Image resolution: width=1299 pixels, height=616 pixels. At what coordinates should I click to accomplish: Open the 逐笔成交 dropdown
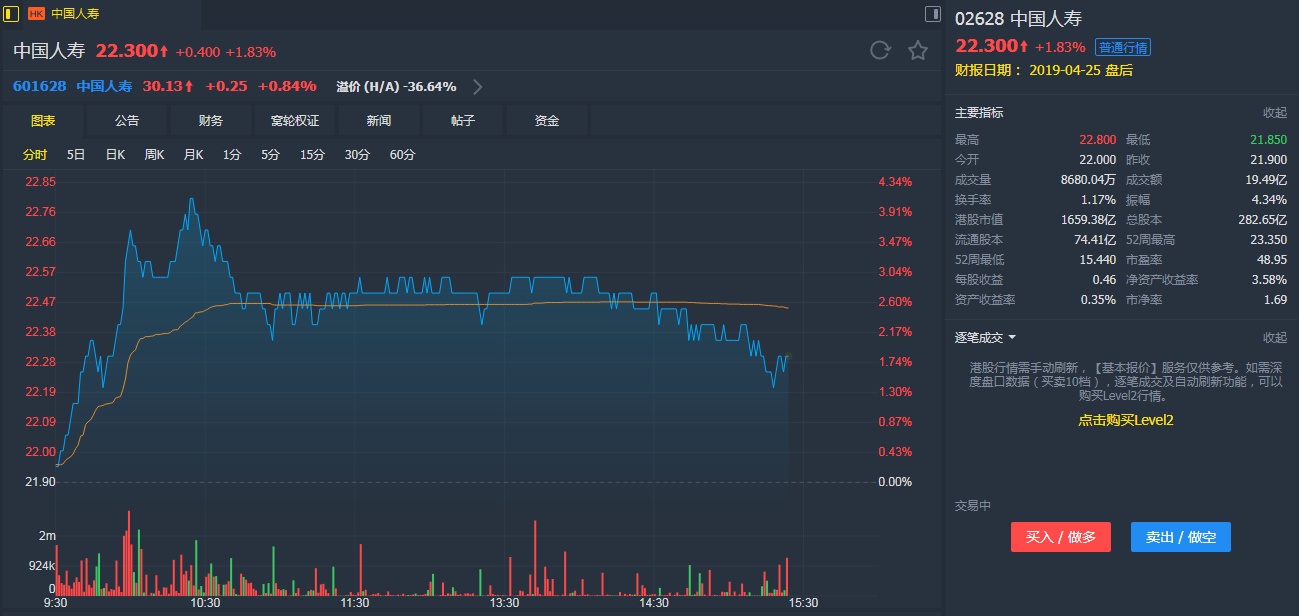click(1012, 338)
